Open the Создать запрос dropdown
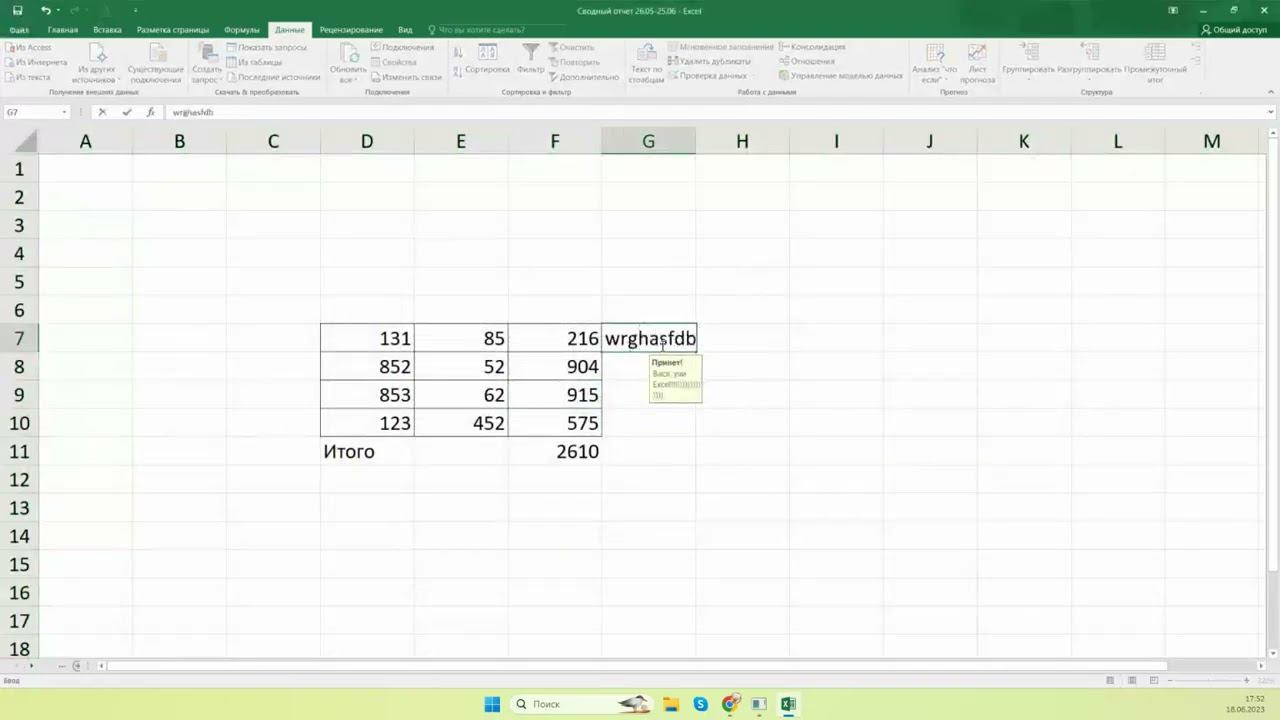Viewport: 1280px width, 720px height. click(x=207, y=63)
